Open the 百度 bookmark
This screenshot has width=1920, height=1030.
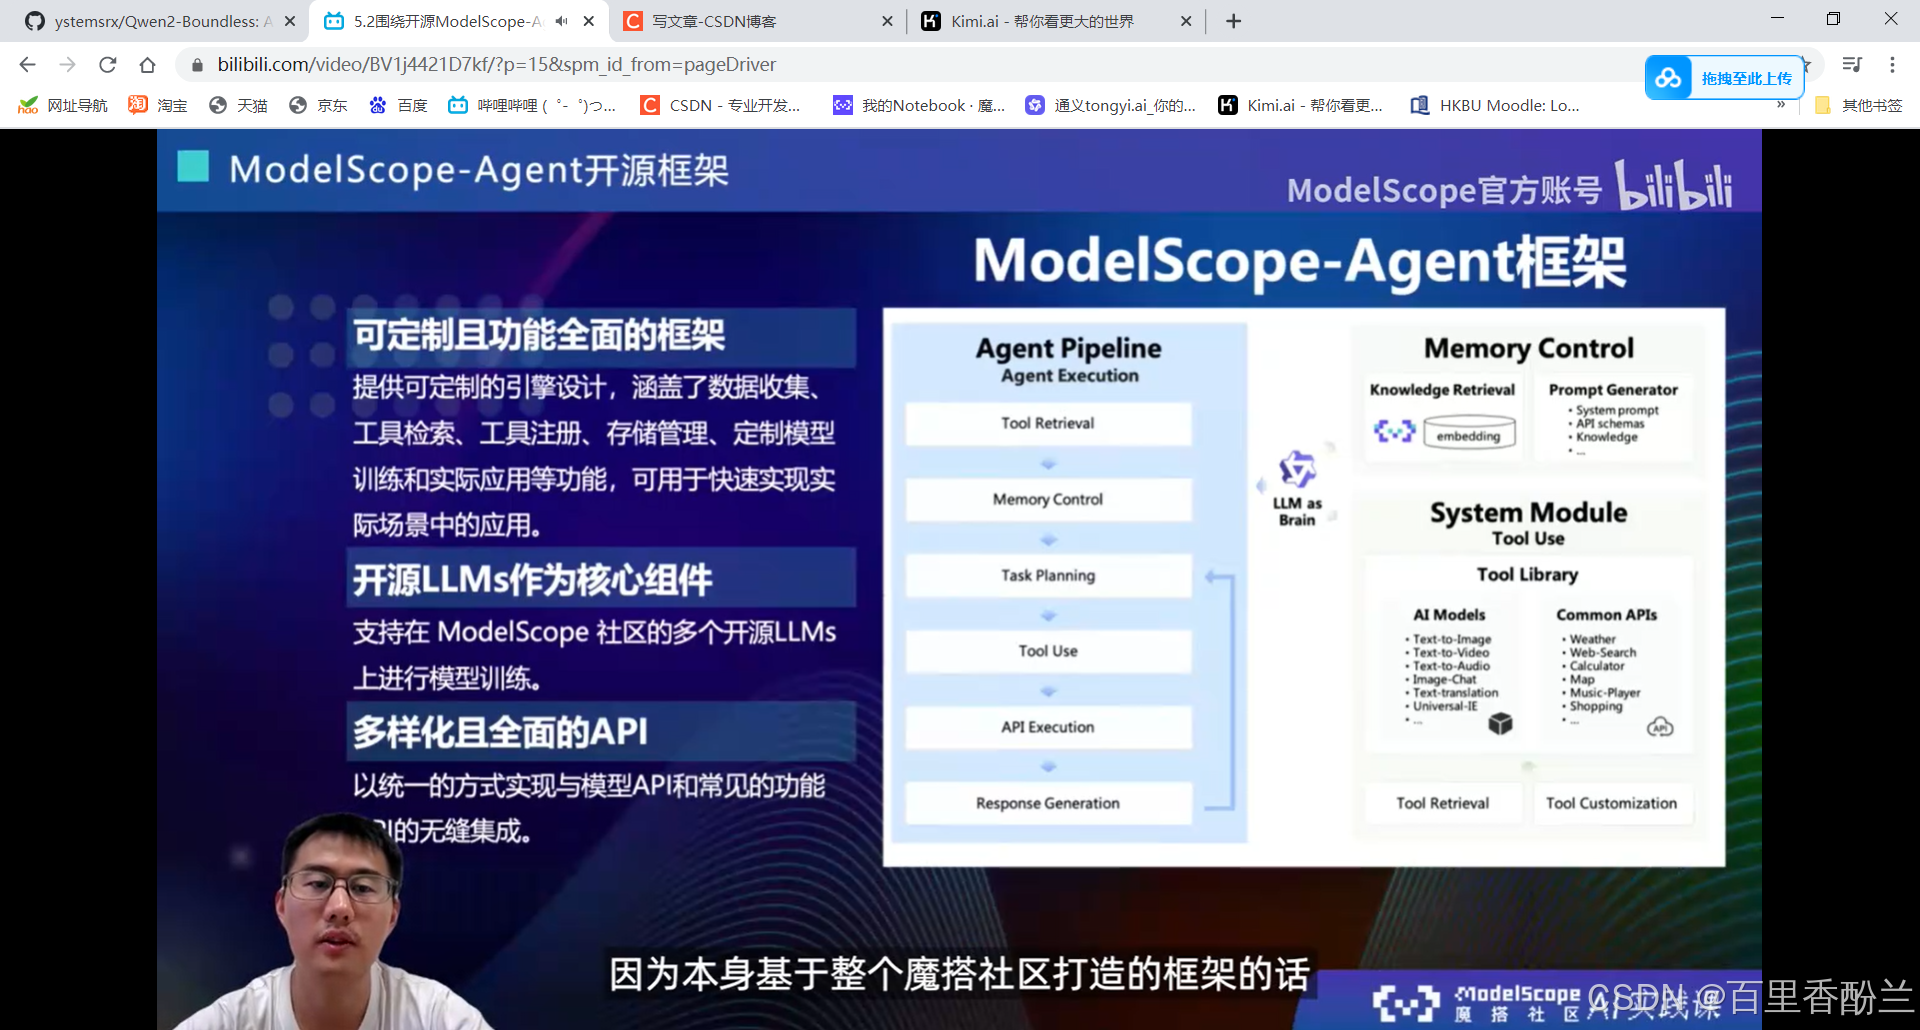tap(398, 105)
